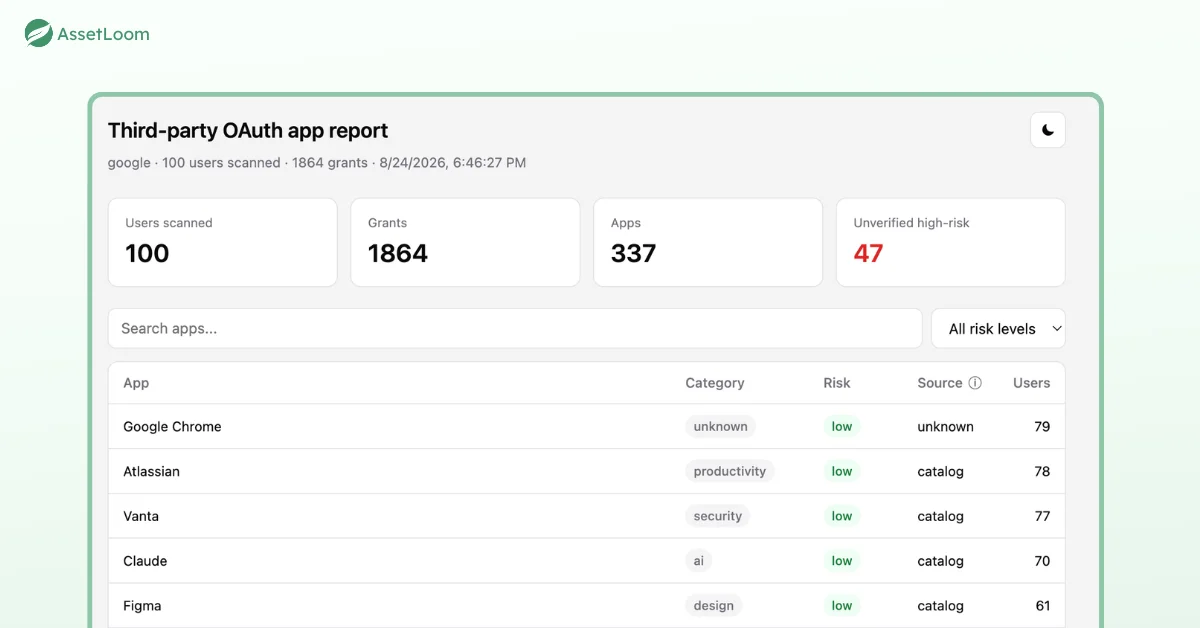The width and height of the screenshot is (1200, 628).
Task: Click the low risk badge for Vanta
Action: 842,516
